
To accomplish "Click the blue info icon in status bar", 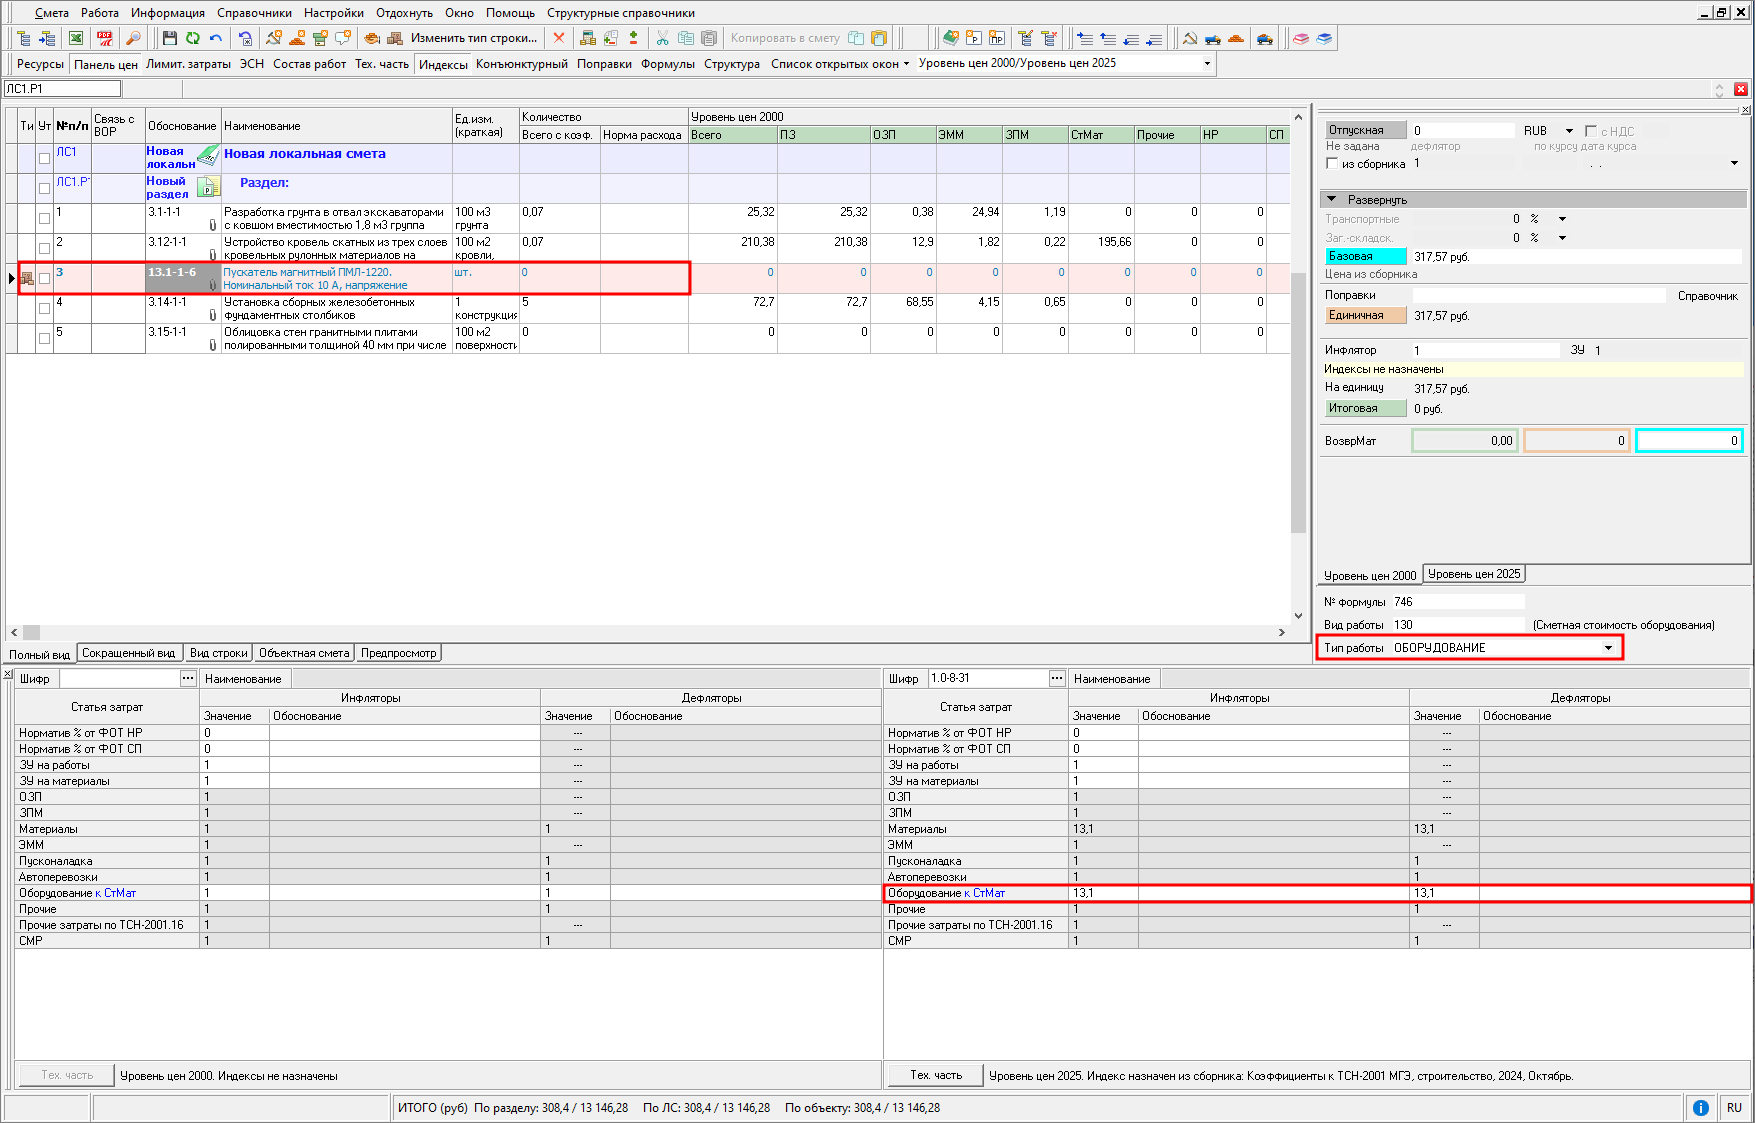I will click(1700, 1107).
